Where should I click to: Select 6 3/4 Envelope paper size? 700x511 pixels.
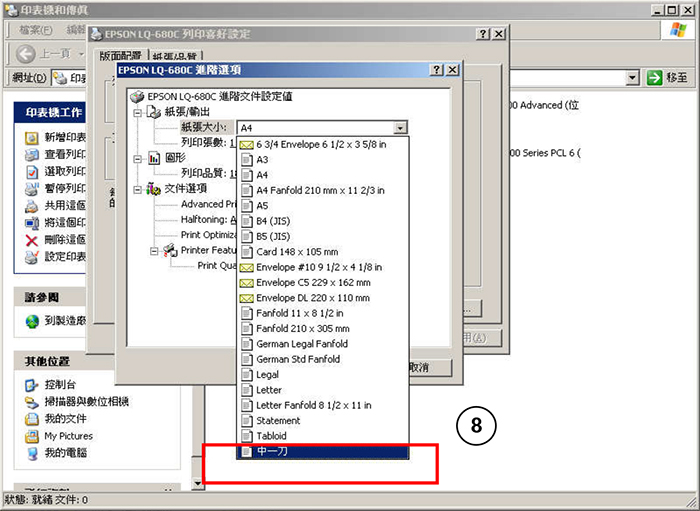coord(322,145)
